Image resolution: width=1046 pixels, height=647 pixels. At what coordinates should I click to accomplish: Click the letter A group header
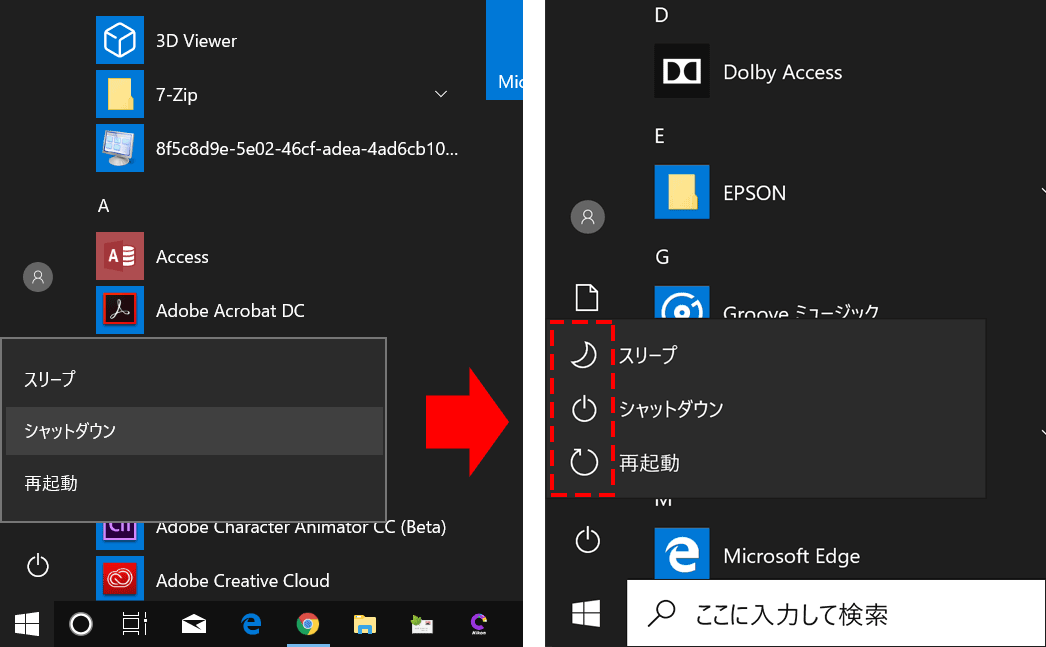pyautogui.click(x=103, y=206)
